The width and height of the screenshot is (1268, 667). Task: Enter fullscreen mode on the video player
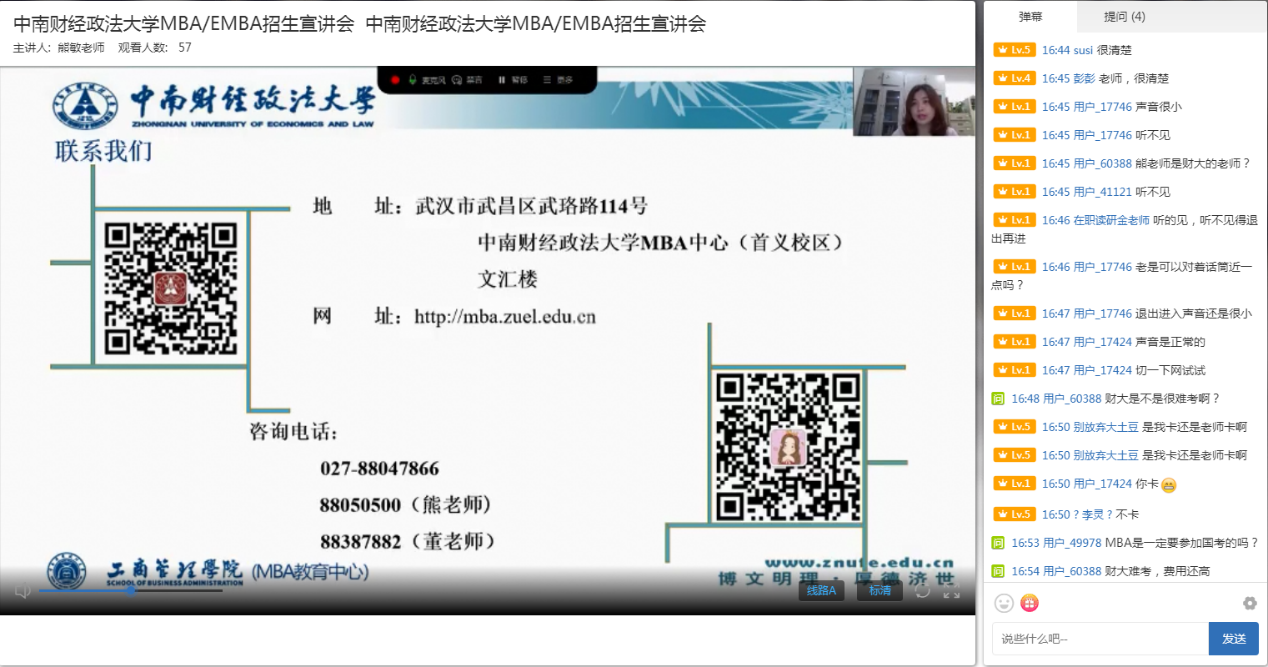point(951,592)
